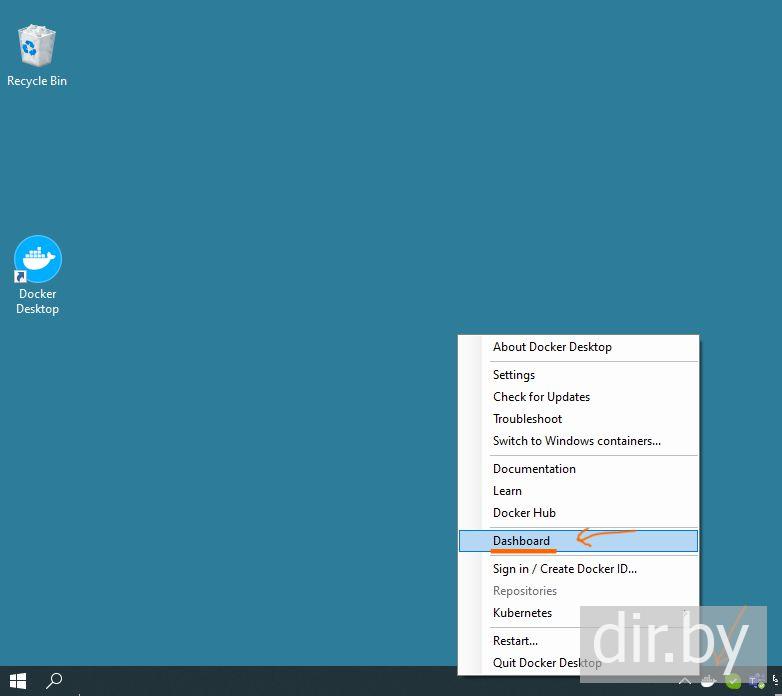Viewport: 782px width, 696px height.
Task: Open About Docker Desktop menu entry
Action: [579, 347]
